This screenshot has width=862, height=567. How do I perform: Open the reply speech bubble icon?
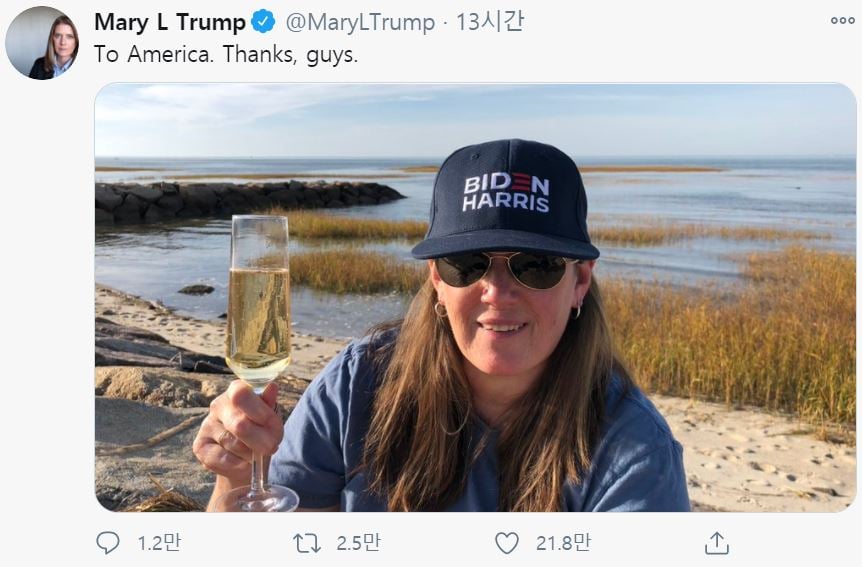pos(107,543)
